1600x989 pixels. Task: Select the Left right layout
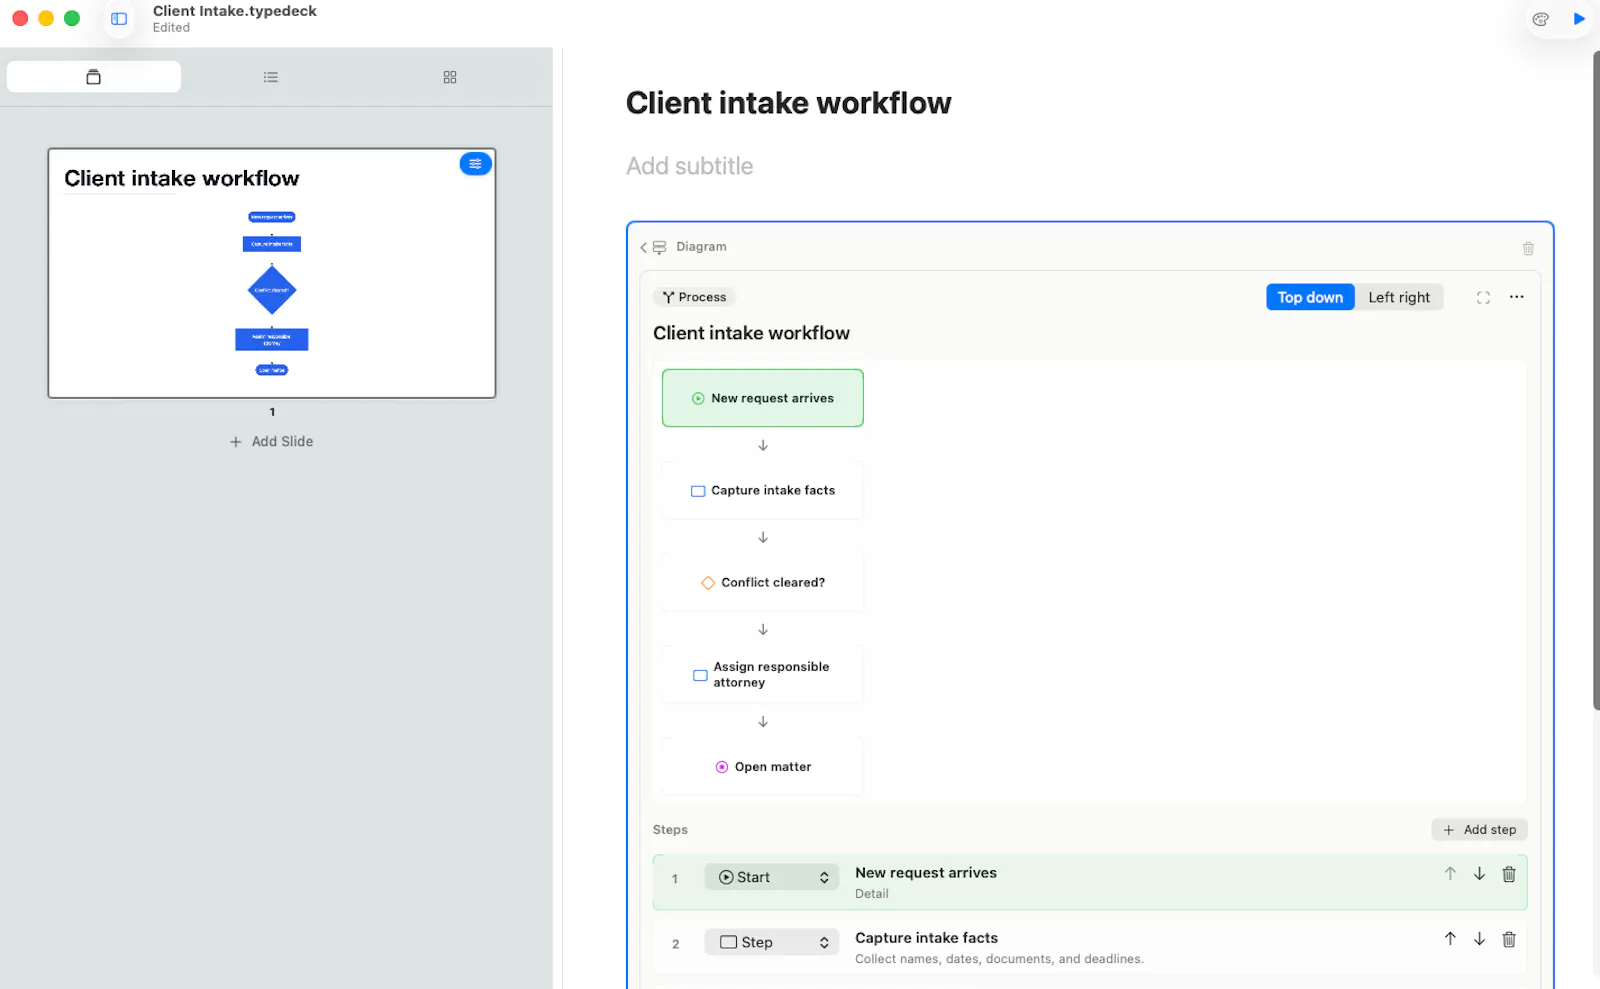pos(1399,297)
